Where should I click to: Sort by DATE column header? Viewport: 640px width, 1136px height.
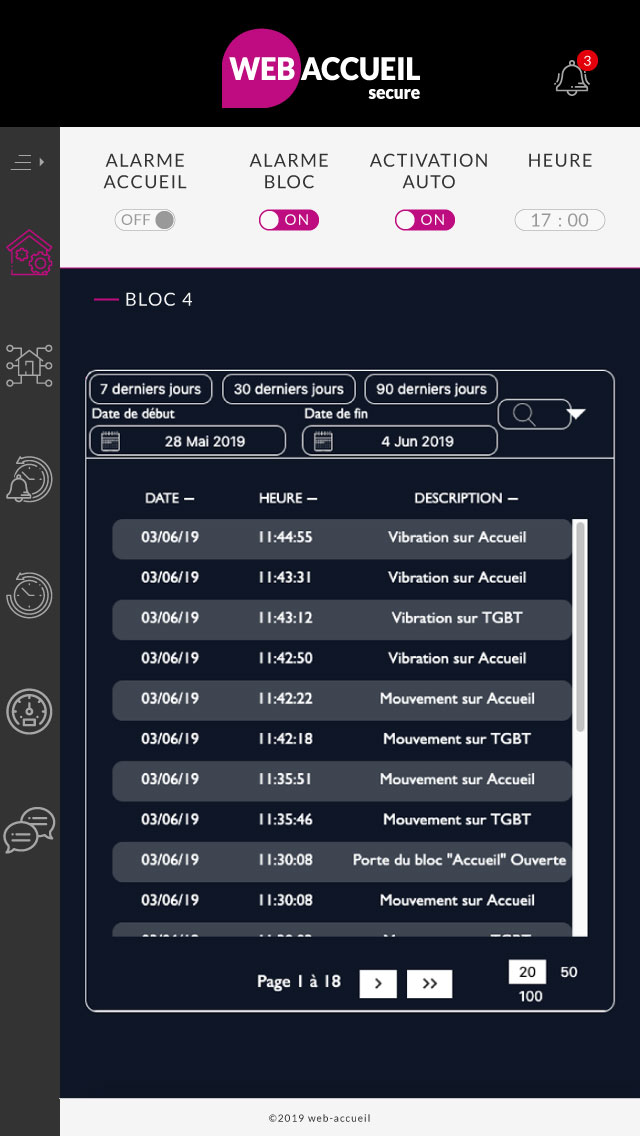pyautogui.click(x=170, y=498)
